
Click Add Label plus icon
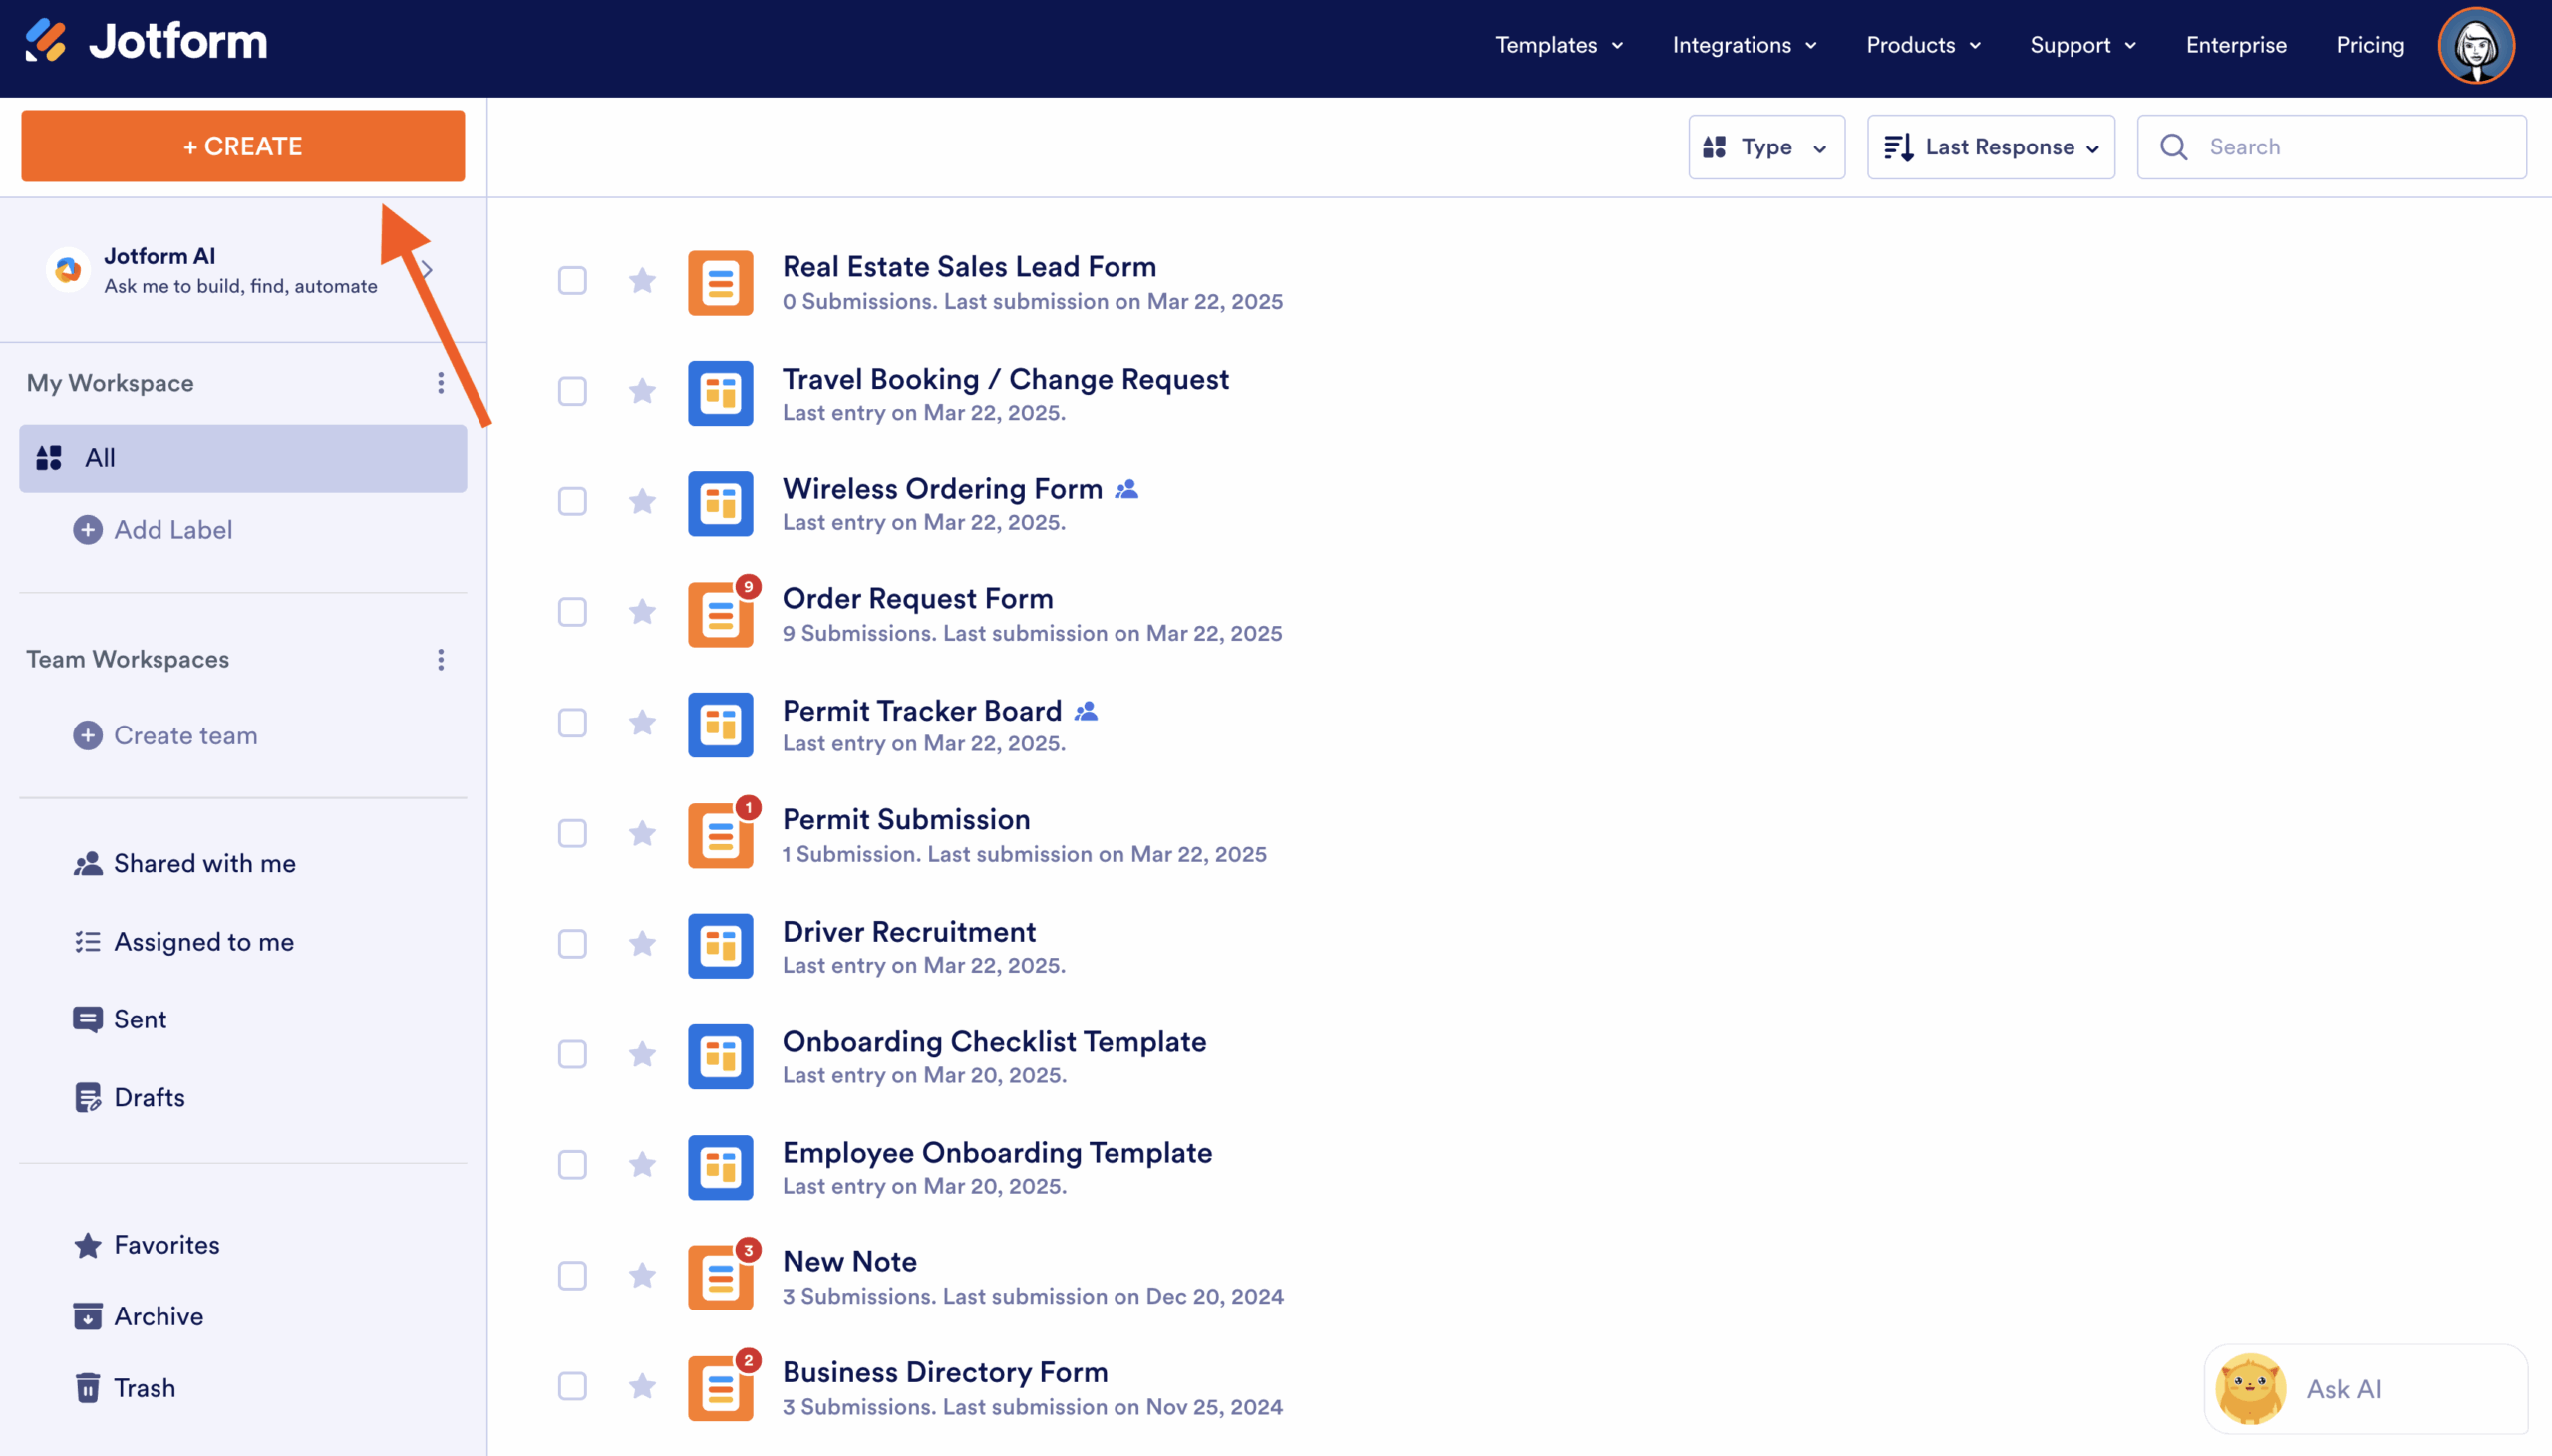point(88,530)
